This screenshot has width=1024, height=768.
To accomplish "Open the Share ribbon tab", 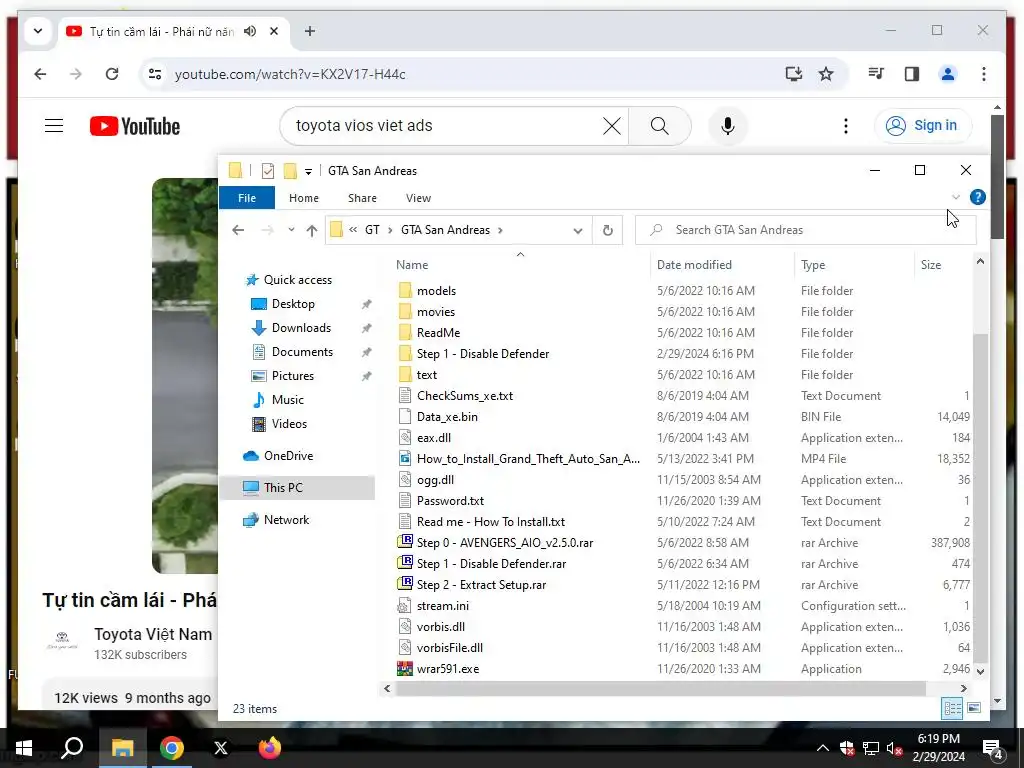I will pyautogui.click(x=362, y=198).
